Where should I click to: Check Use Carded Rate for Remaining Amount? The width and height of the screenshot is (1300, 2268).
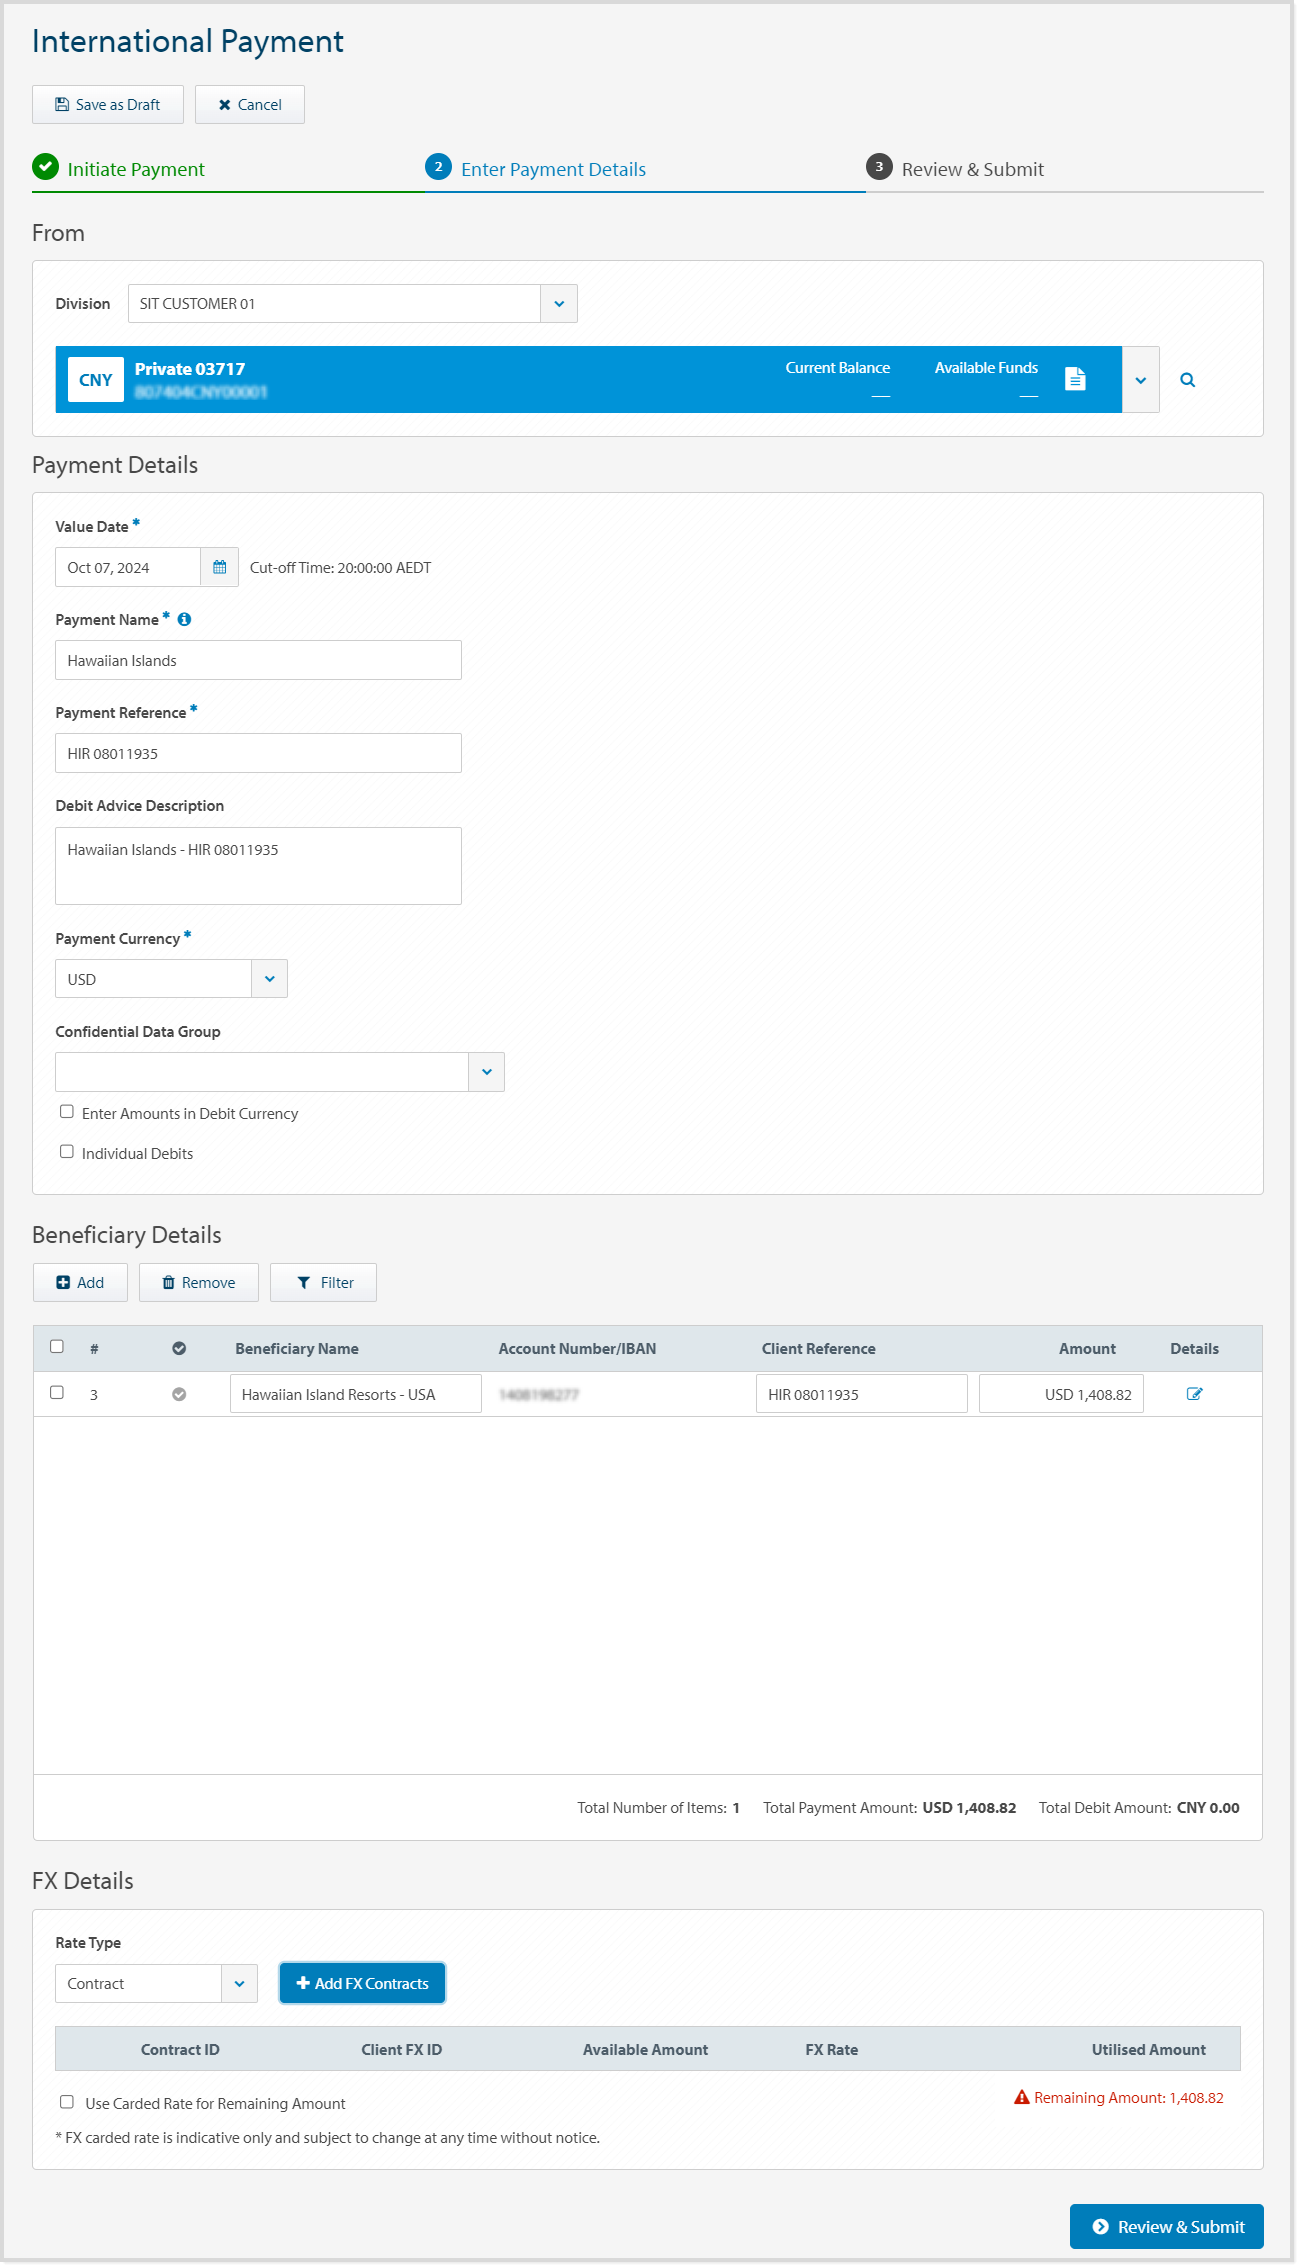click(x=67, y=2102)
